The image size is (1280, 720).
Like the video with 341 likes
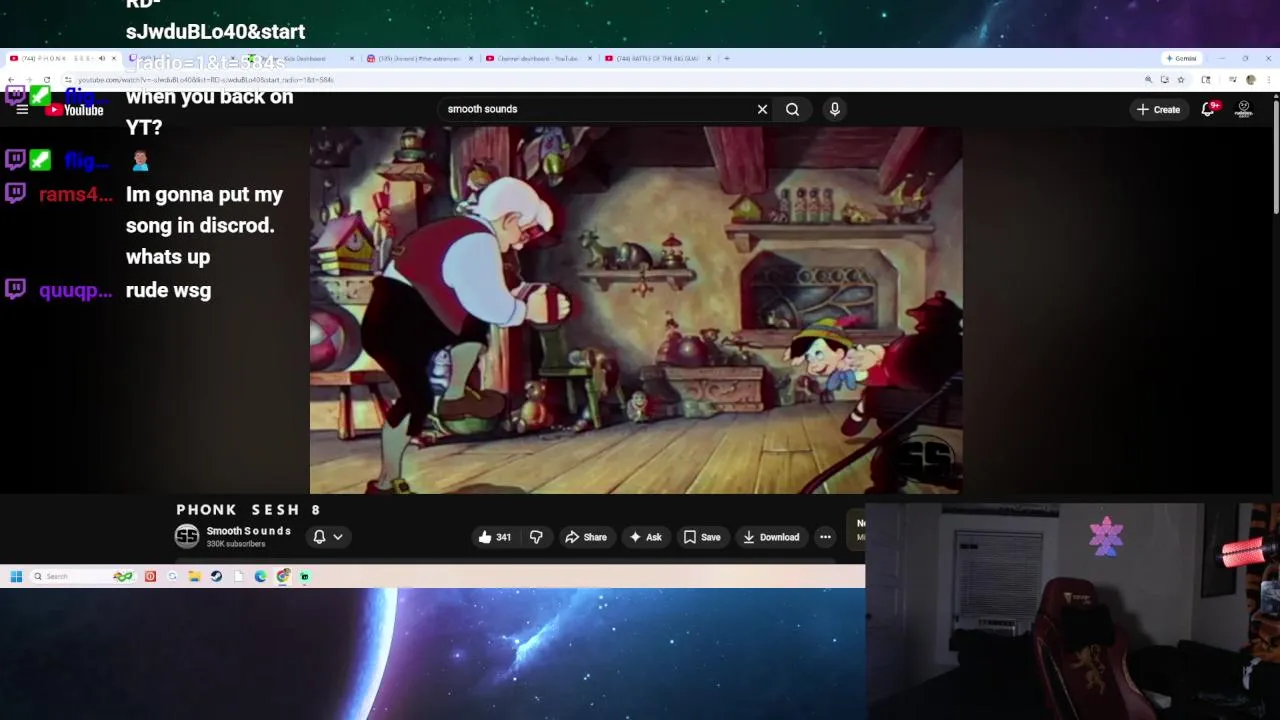click(494, 537)
